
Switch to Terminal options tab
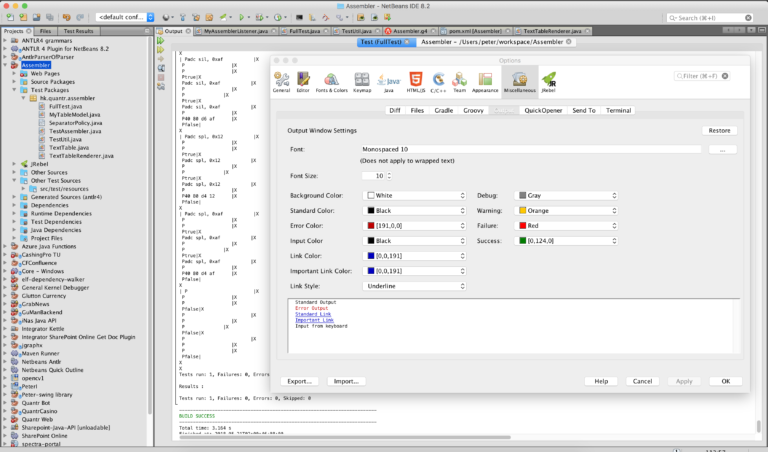618,110
